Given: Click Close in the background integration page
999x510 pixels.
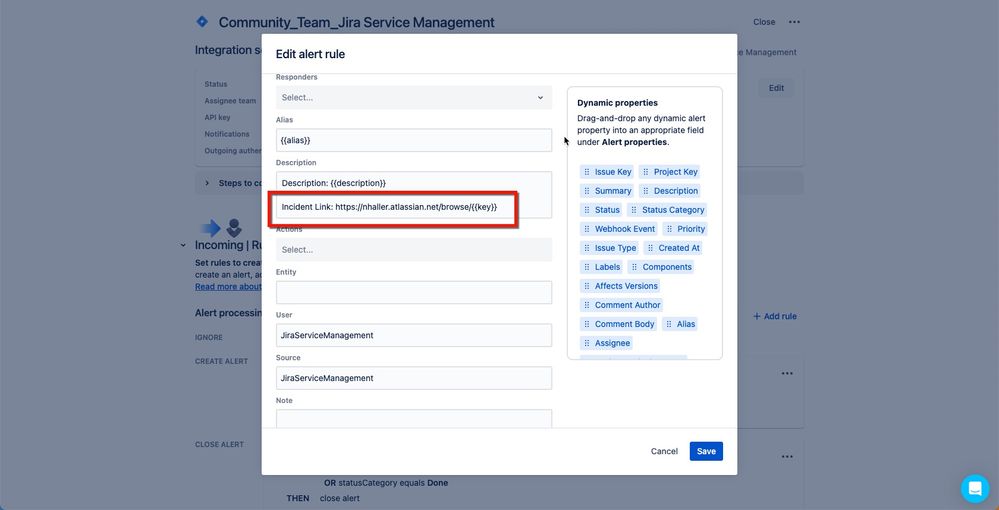Looking at the screenshot, I should [x=764, y=22].
